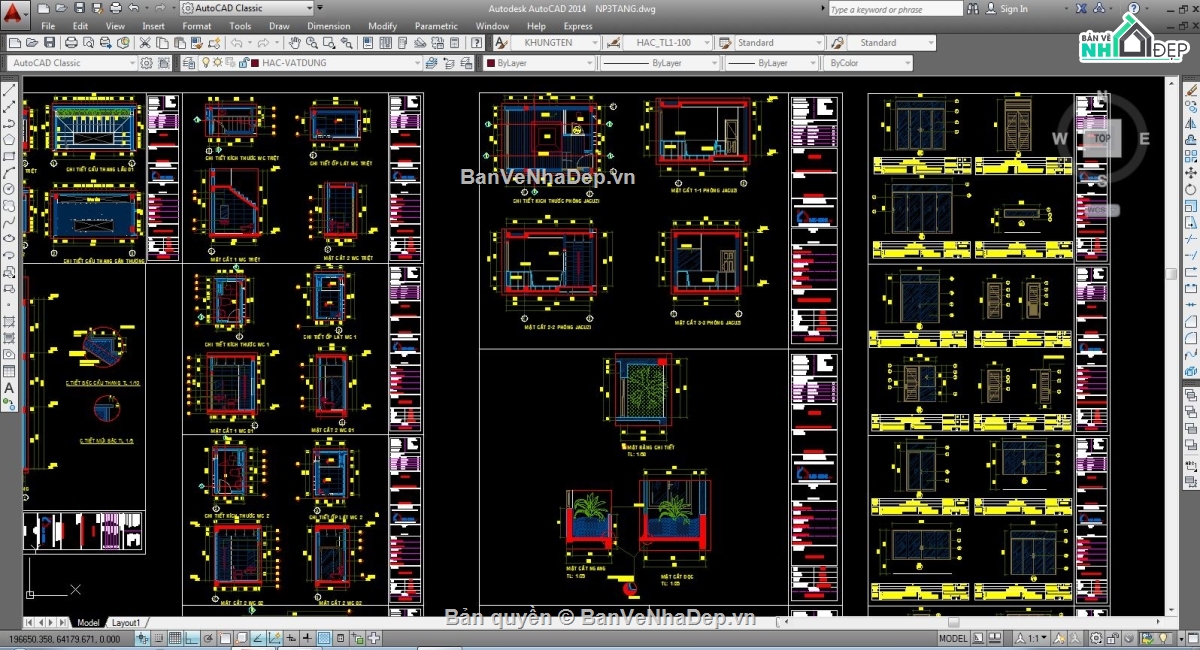Image resolution: width=1200 pixels, height=650 pixels.
Task: Open ByColor plot style dropdown
Action: pyautogui.click(x=867, y=63)
